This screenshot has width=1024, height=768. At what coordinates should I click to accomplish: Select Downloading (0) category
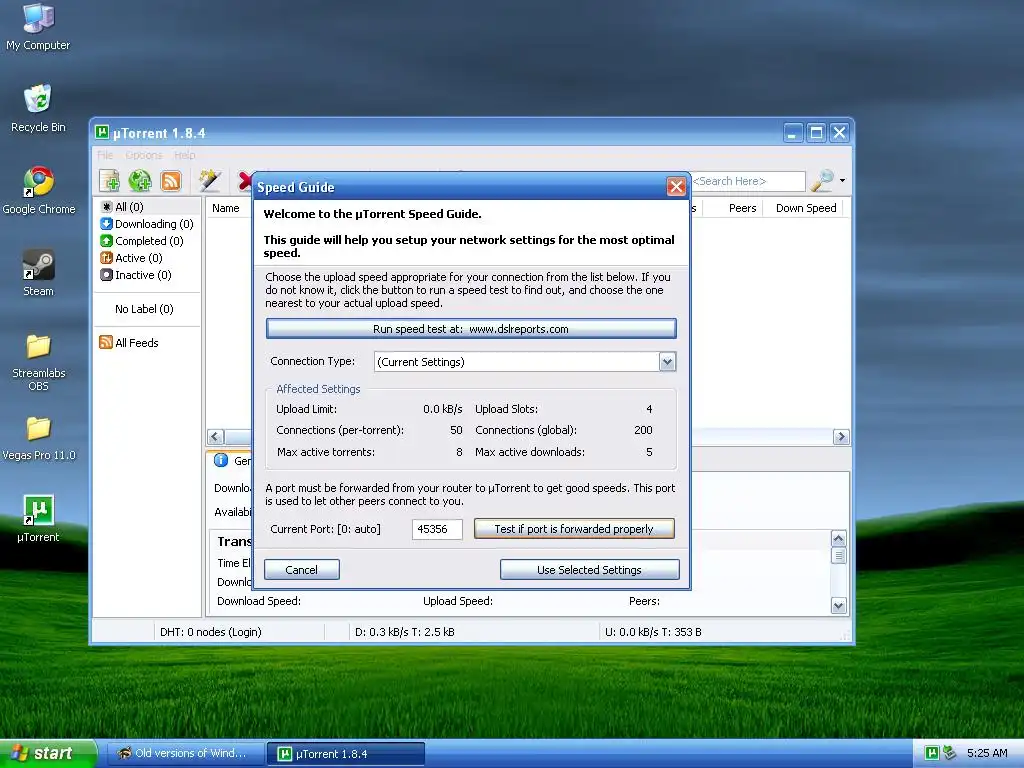[147, 223]
